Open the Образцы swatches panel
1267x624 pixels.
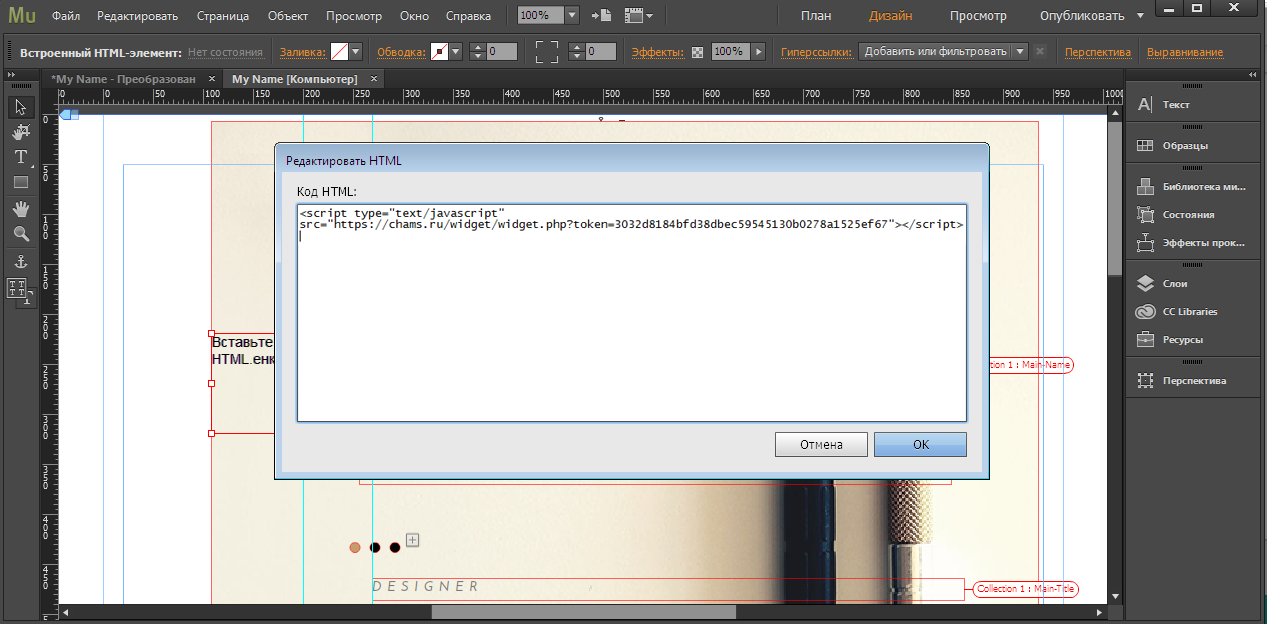1185,146
